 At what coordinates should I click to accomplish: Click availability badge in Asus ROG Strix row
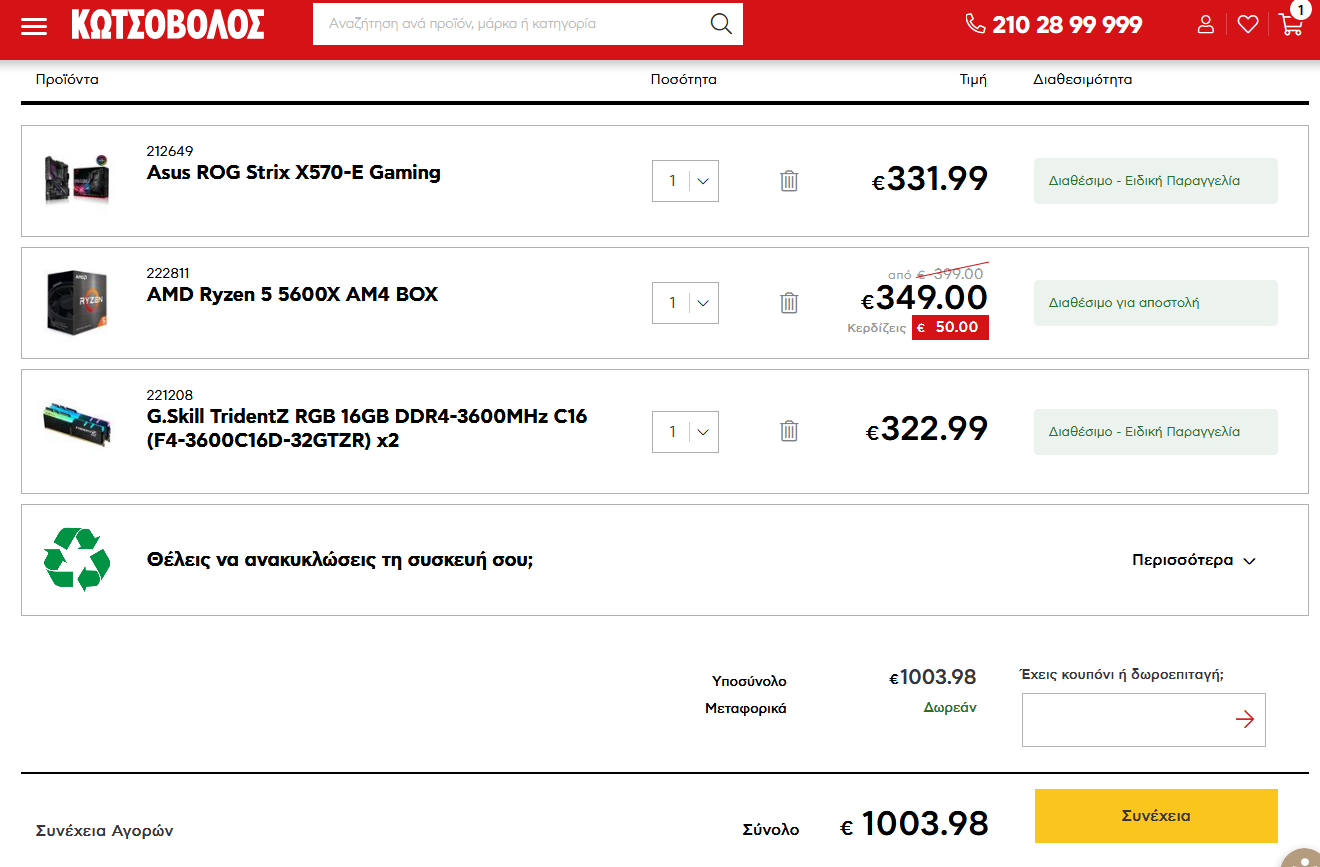tap(1156, 181)
